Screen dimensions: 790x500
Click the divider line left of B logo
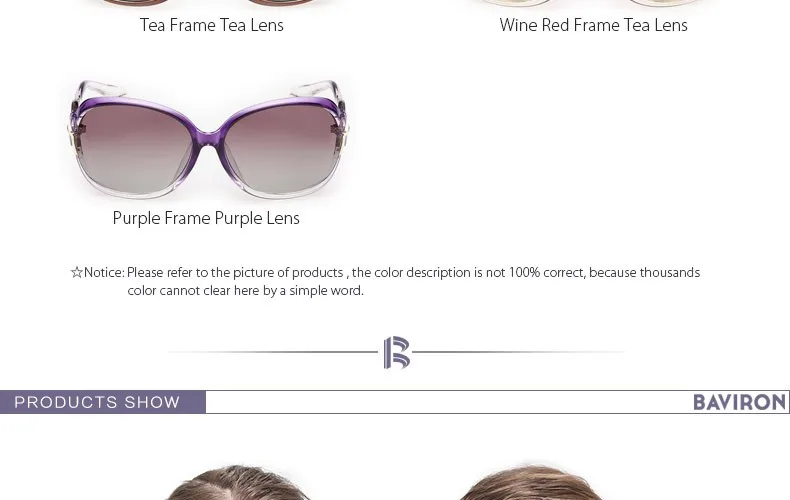click(272, 352)
